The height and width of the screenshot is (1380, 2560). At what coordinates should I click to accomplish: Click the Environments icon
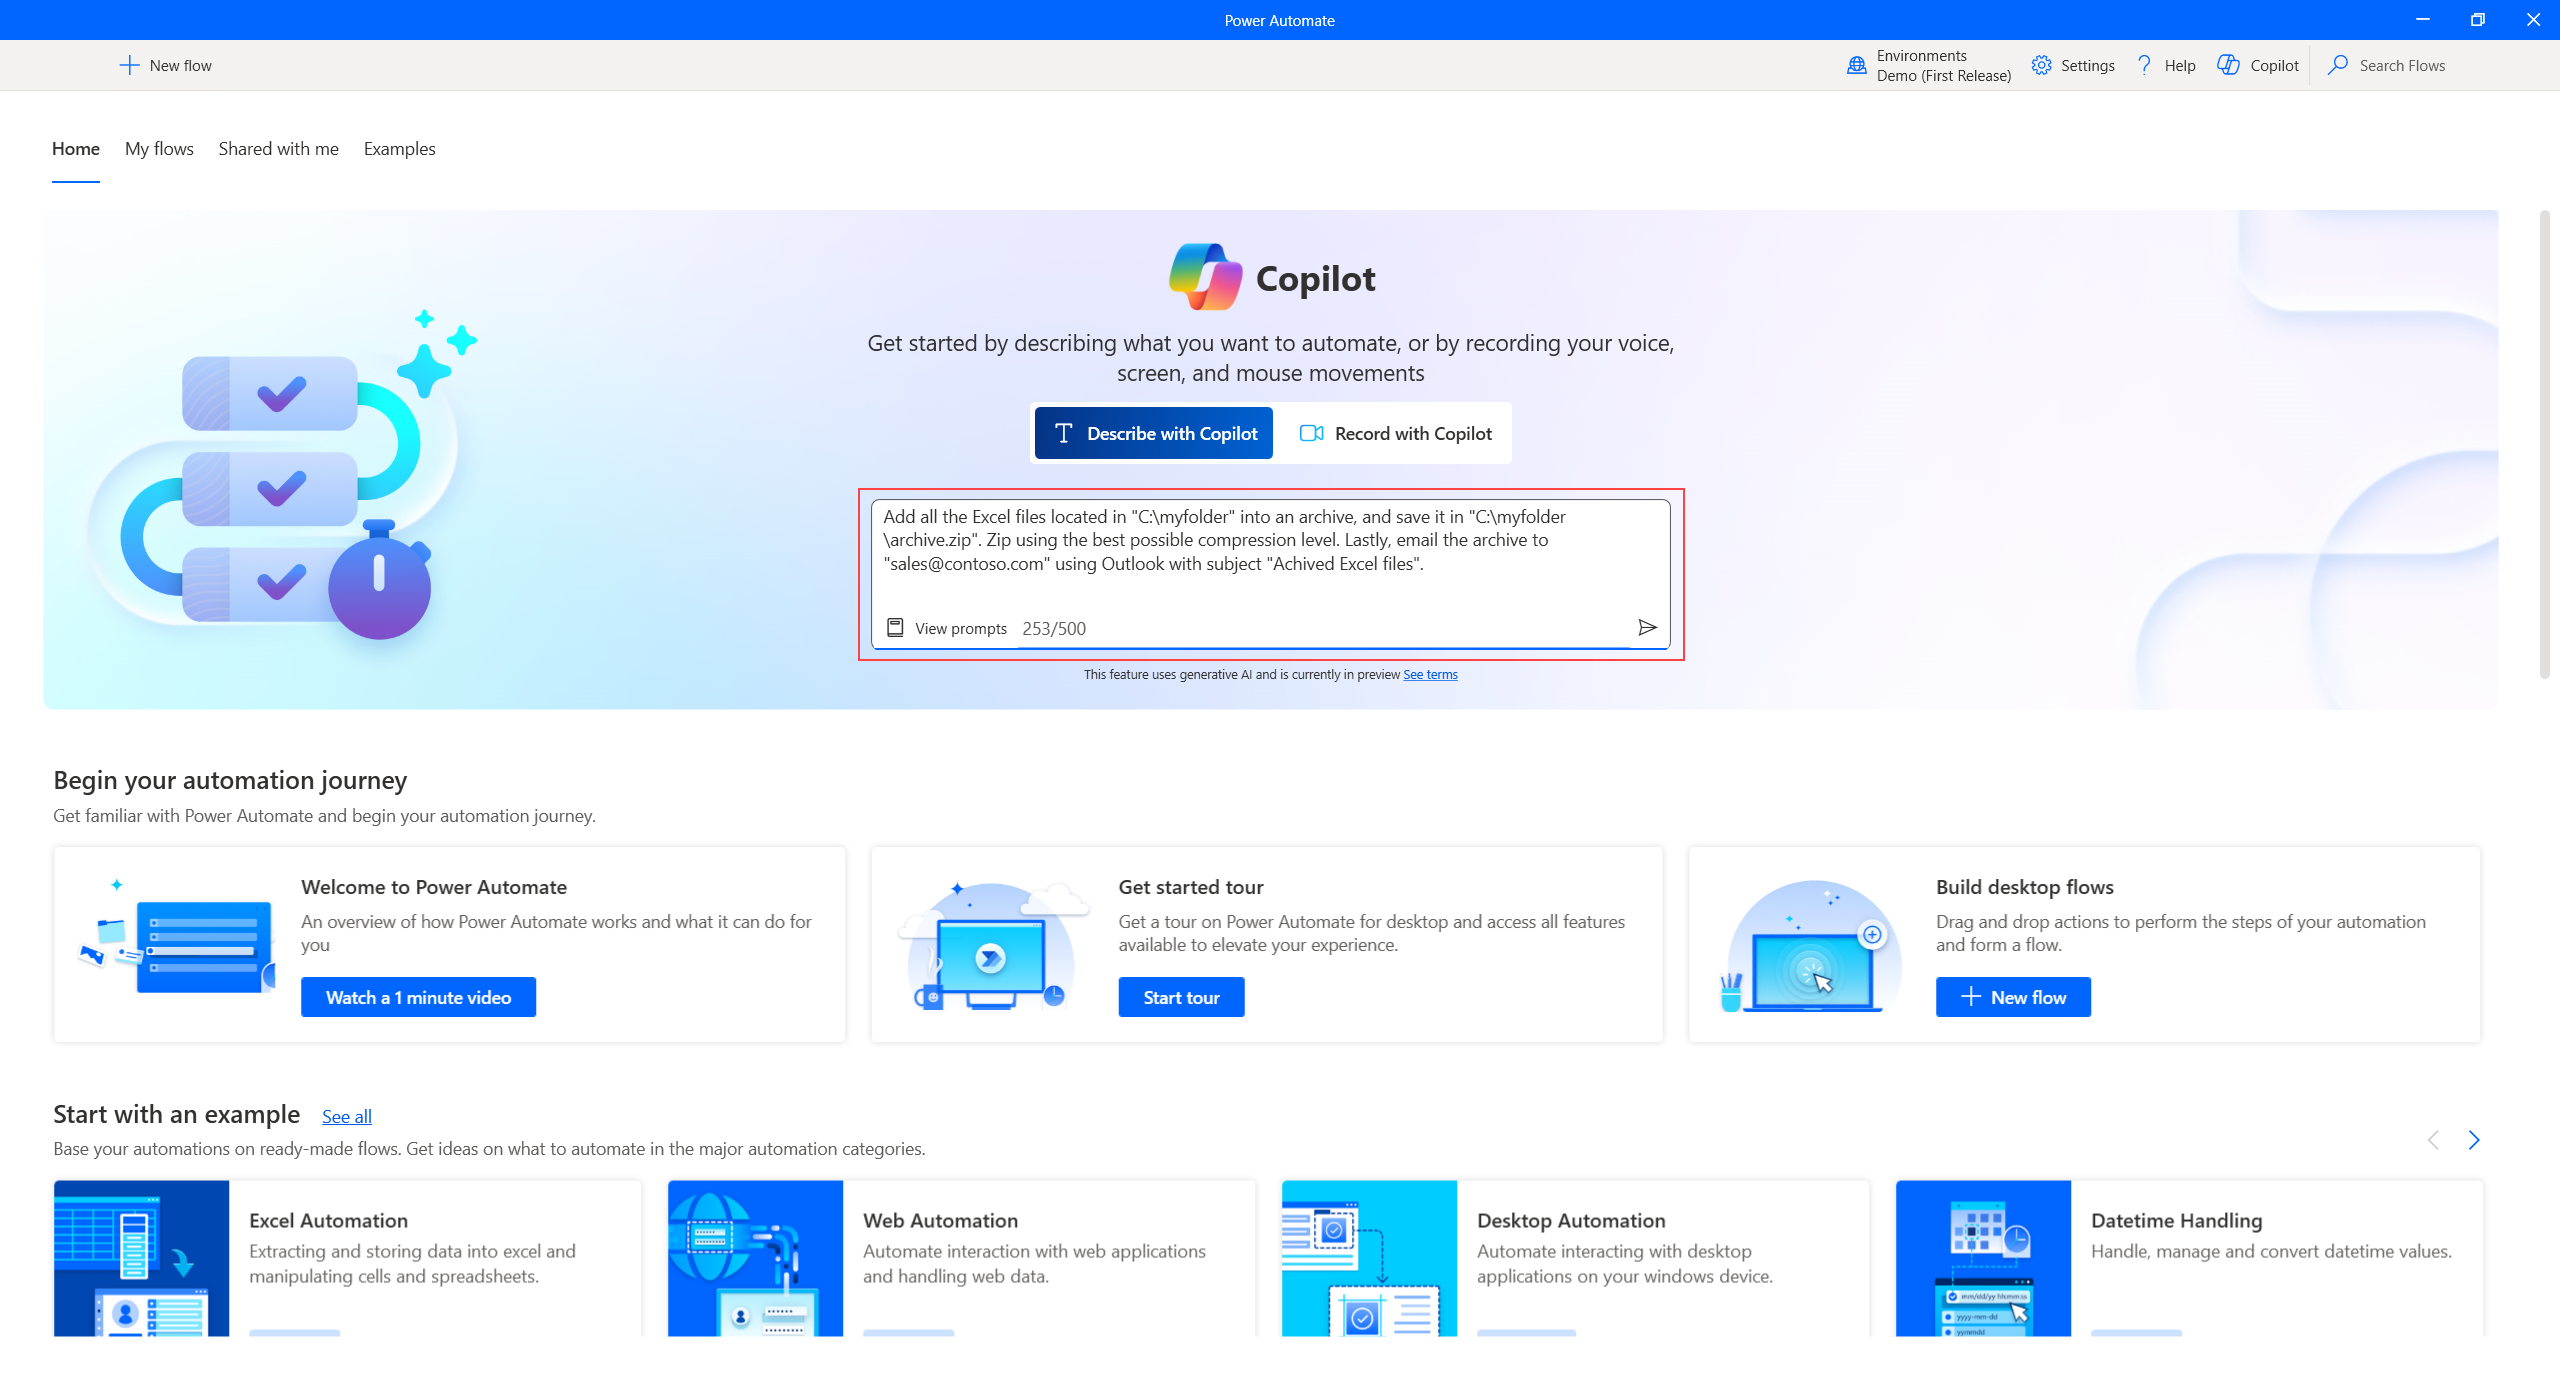click(1857, 65)
